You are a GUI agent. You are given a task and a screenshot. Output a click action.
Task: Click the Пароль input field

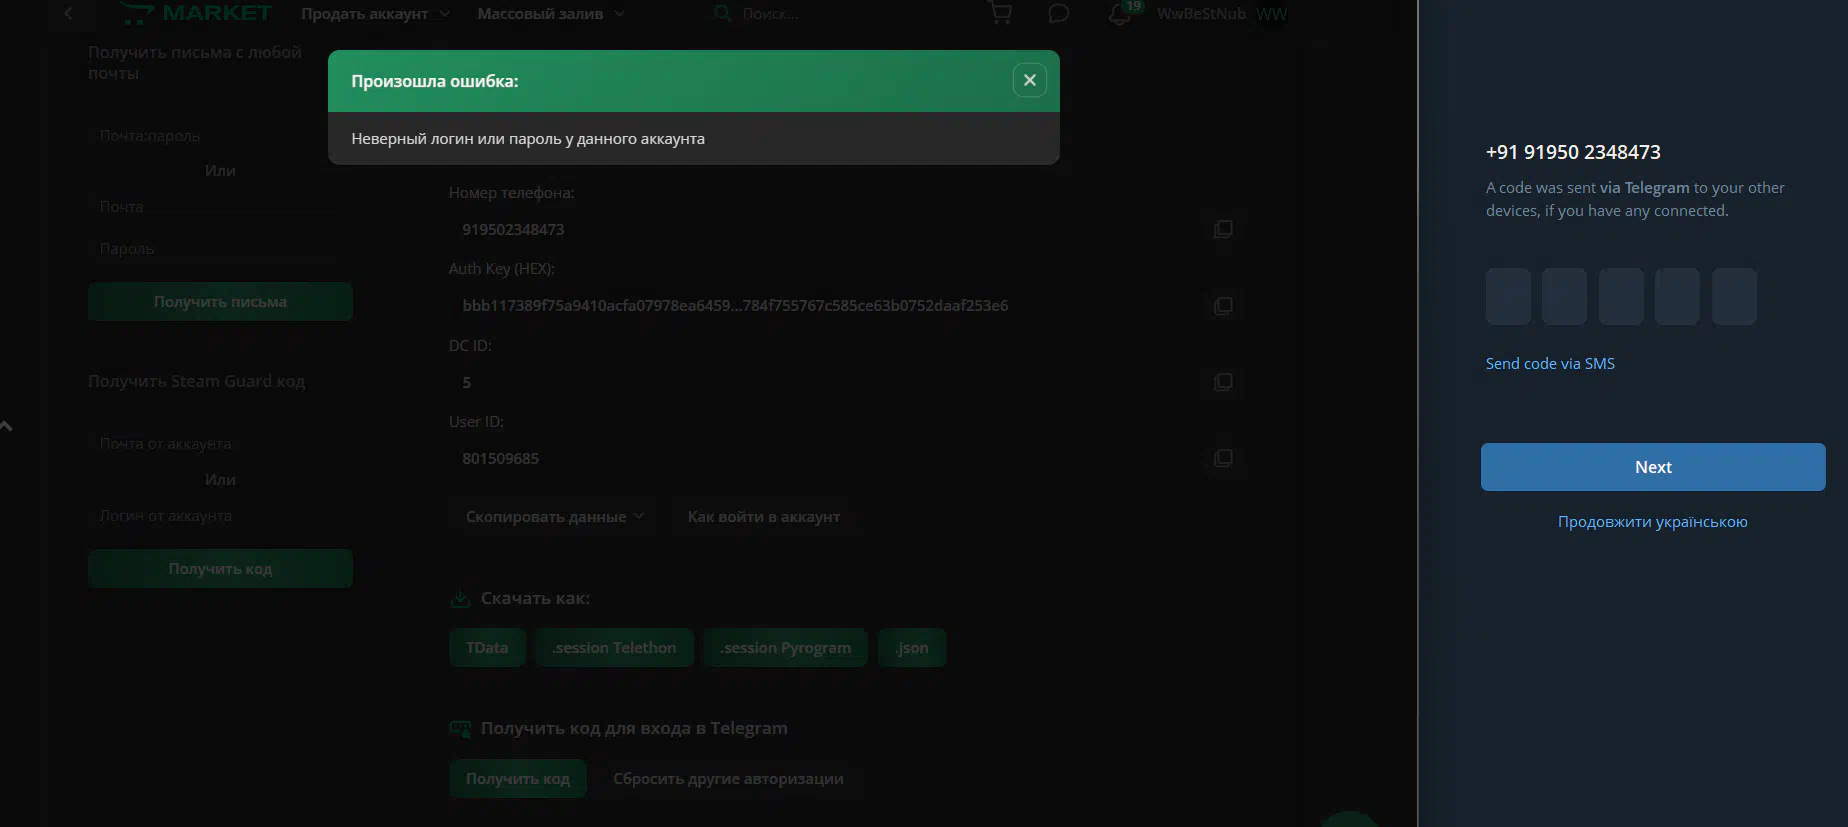(220, 249)
